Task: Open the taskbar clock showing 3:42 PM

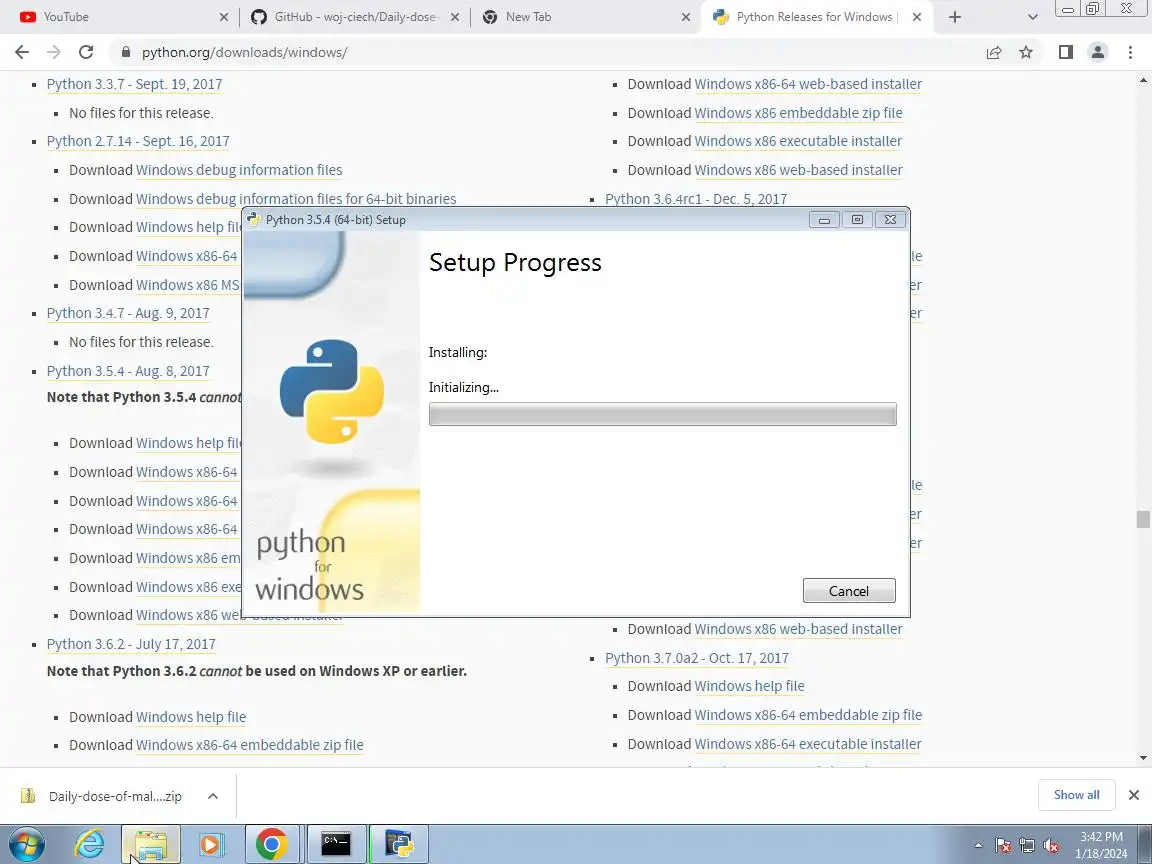Action: (1101, 845)
